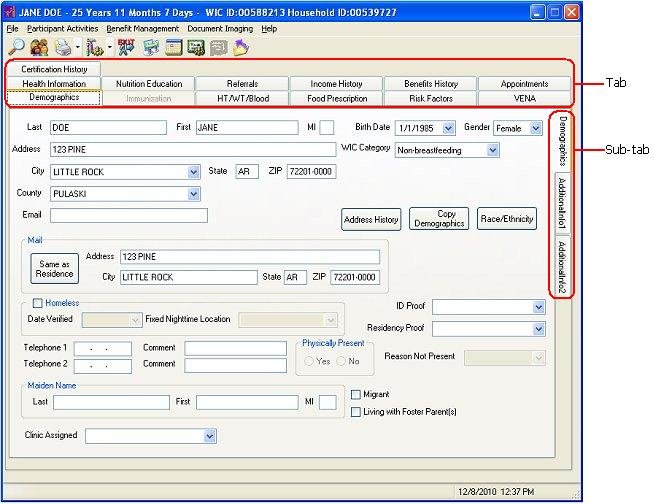
Task: Open the Document Imaging menu
Action: coord(220,29)
